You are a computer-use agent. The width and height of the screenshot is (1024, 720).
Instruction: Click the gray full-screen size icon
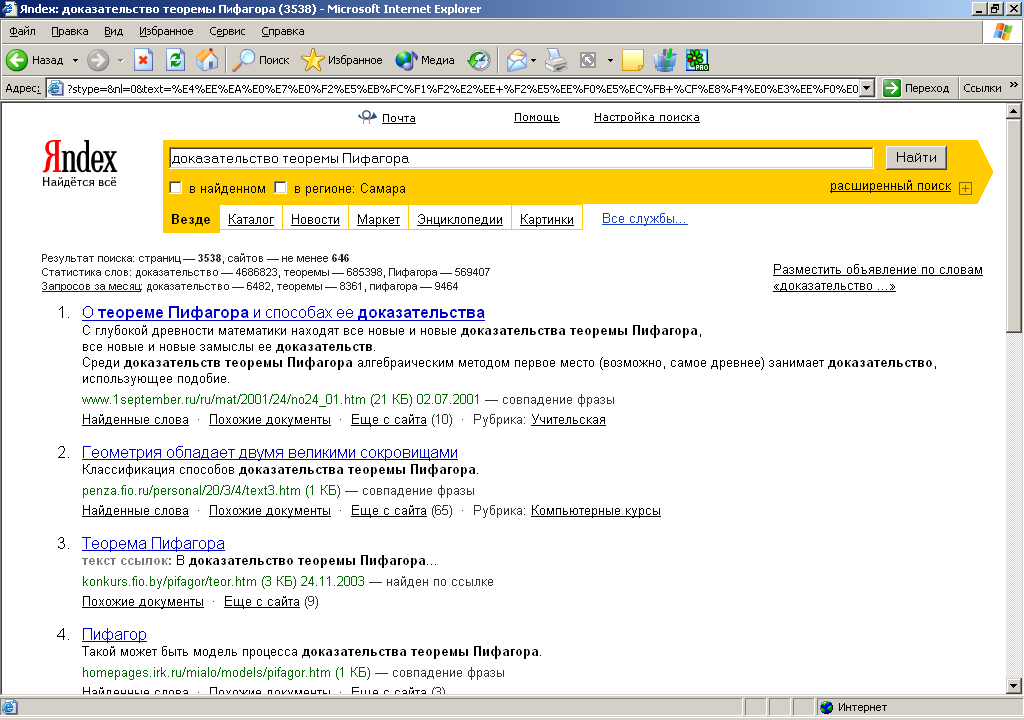click(x=588, y=60)
